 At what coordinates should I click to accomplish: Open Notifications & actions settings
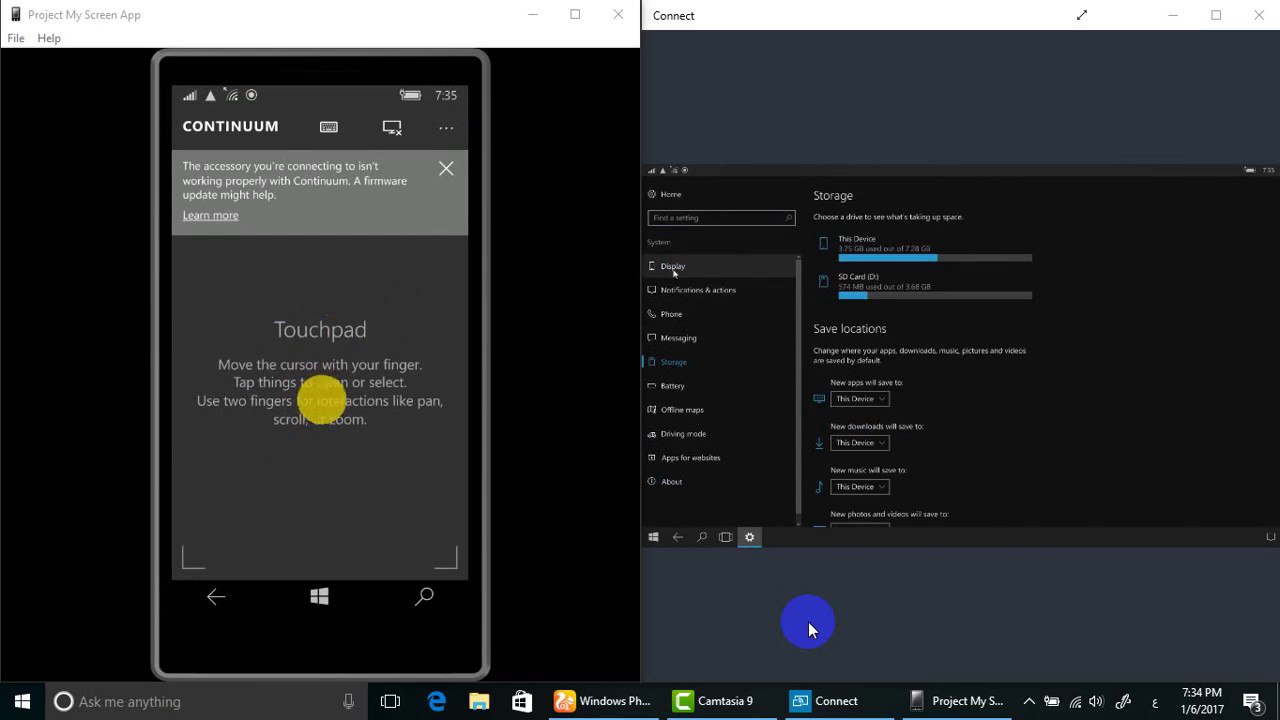720,290
